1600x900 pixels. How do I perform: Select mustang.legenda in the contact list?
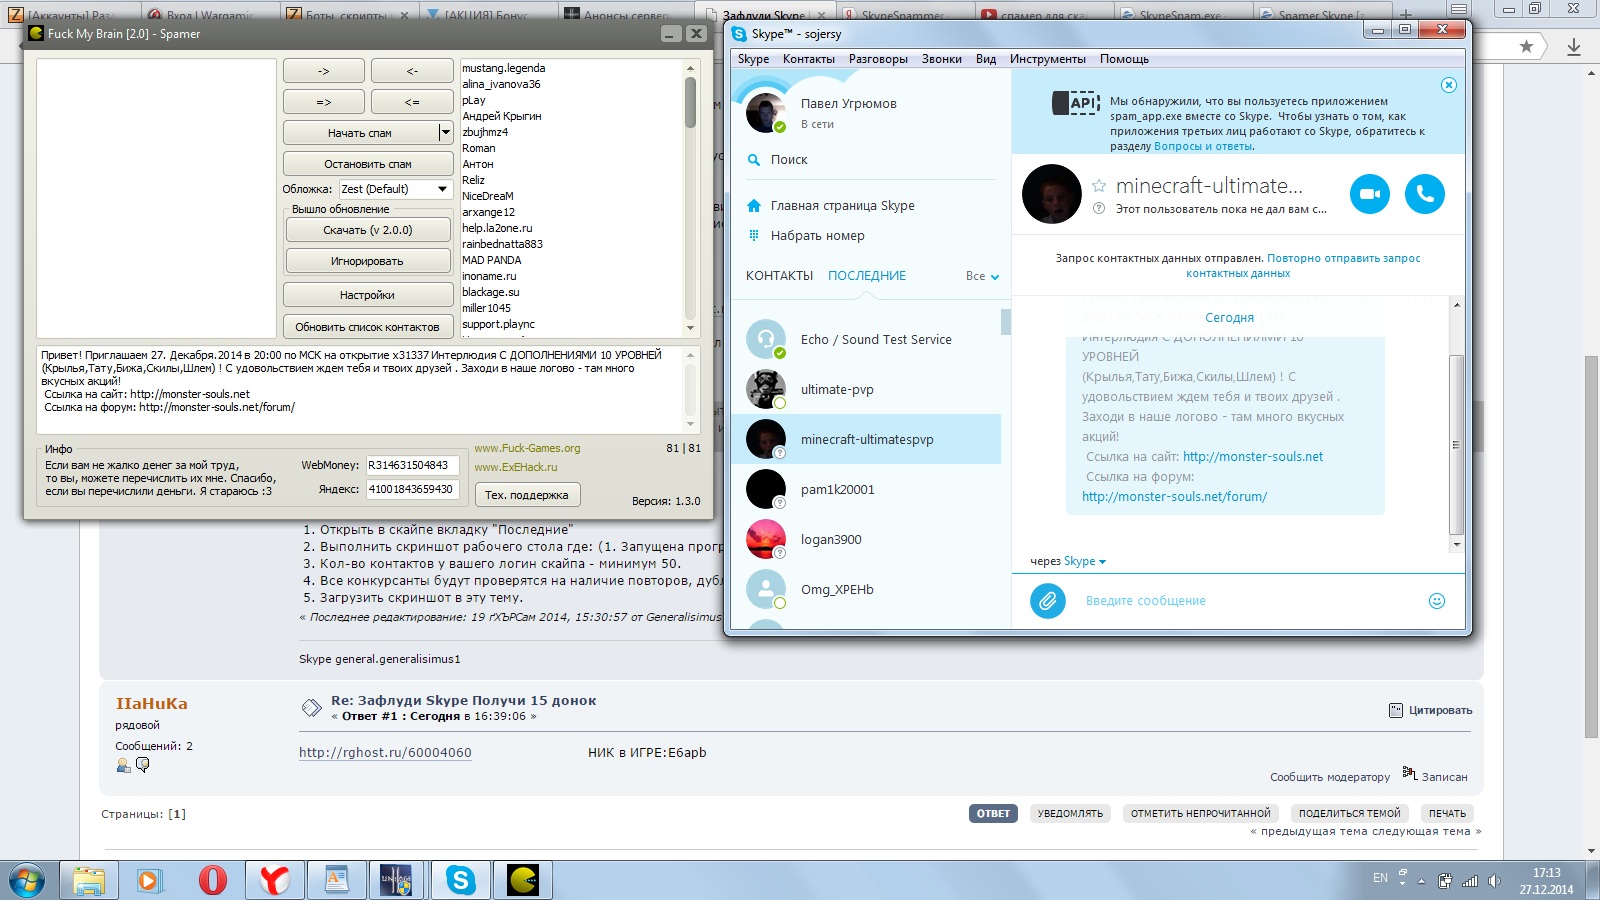503,68
